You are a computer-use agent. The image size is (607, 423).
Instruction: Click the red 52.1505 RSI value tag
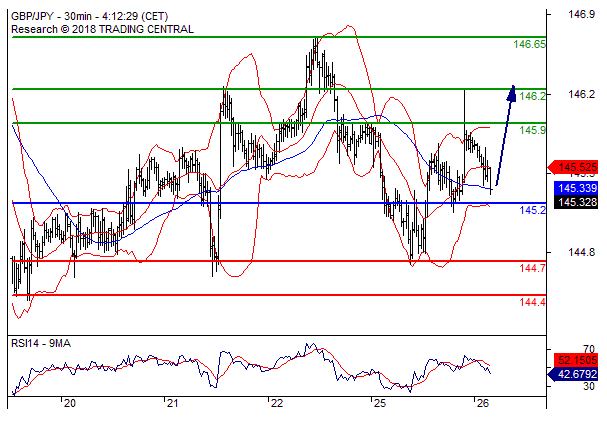pos(577,359)
